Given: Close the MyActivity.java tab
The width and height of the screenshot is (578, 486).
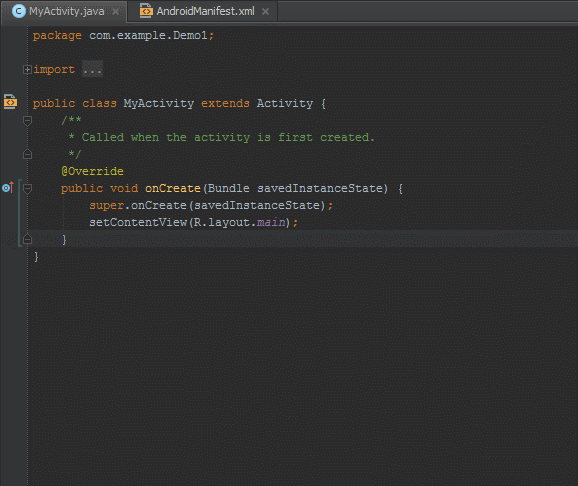Looking at the screenshot, I should pyautogui.click(x=115, y=12).
